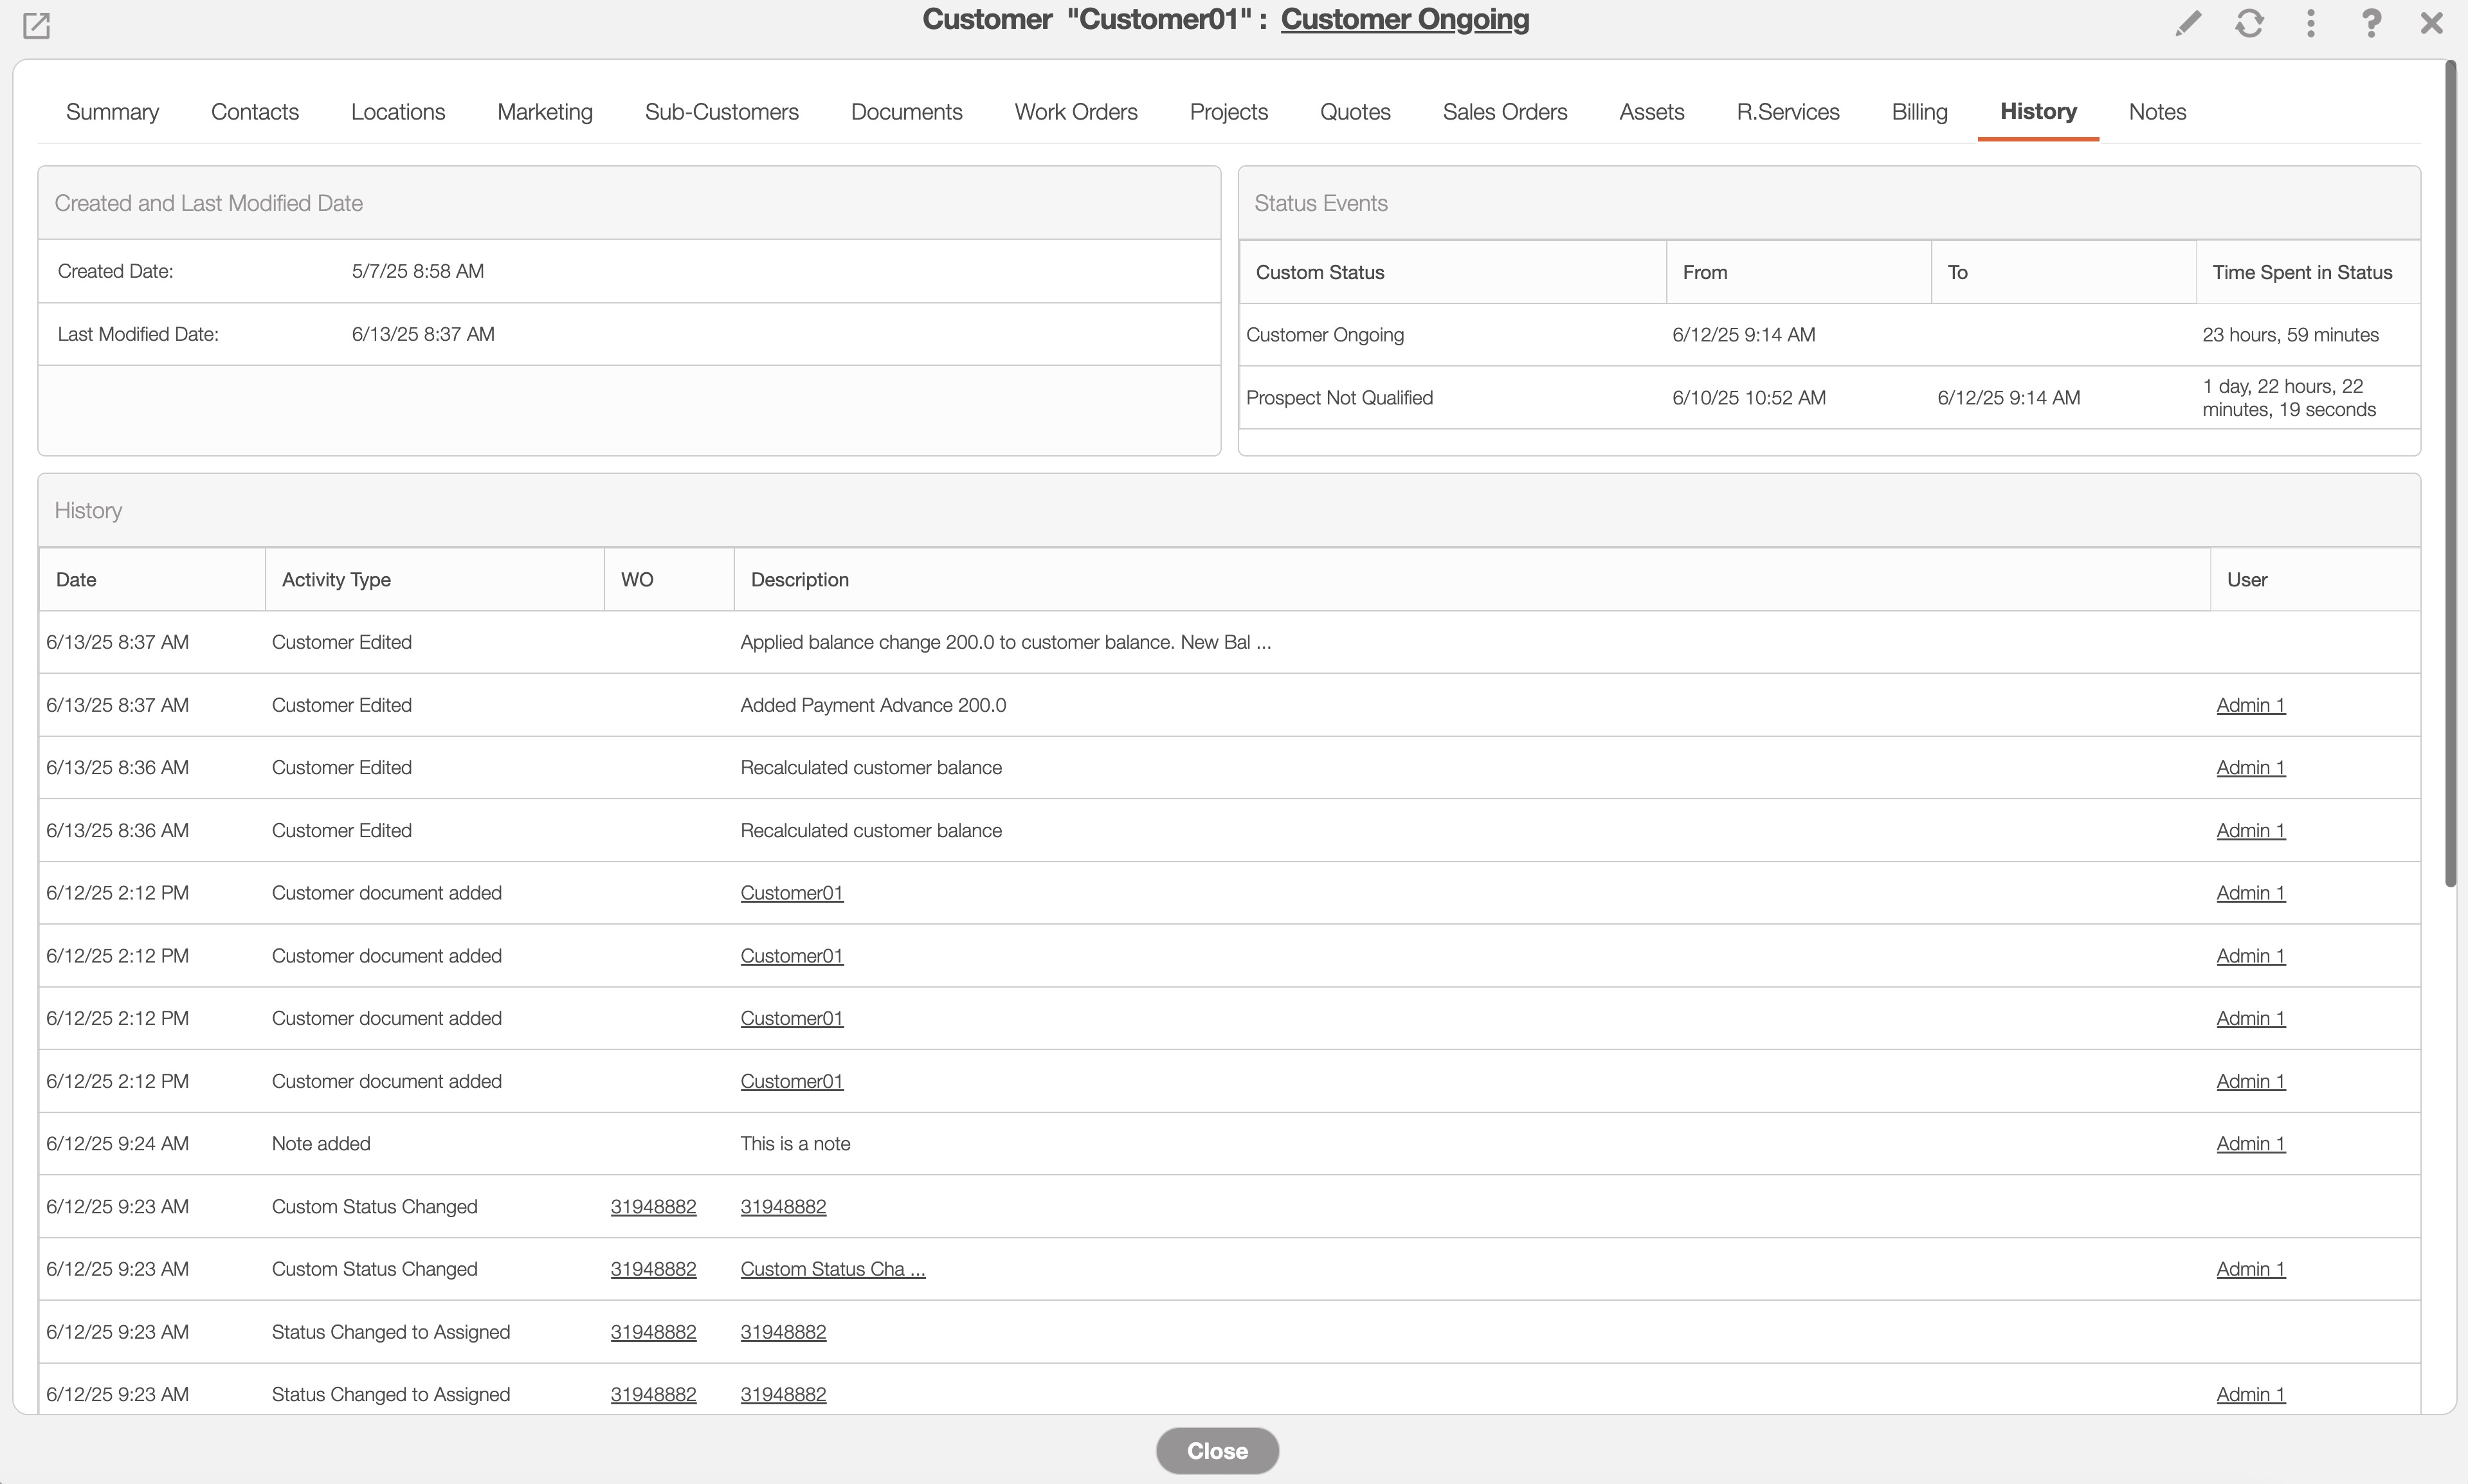
Task: Open customer in new window icon
Action: 36,25
